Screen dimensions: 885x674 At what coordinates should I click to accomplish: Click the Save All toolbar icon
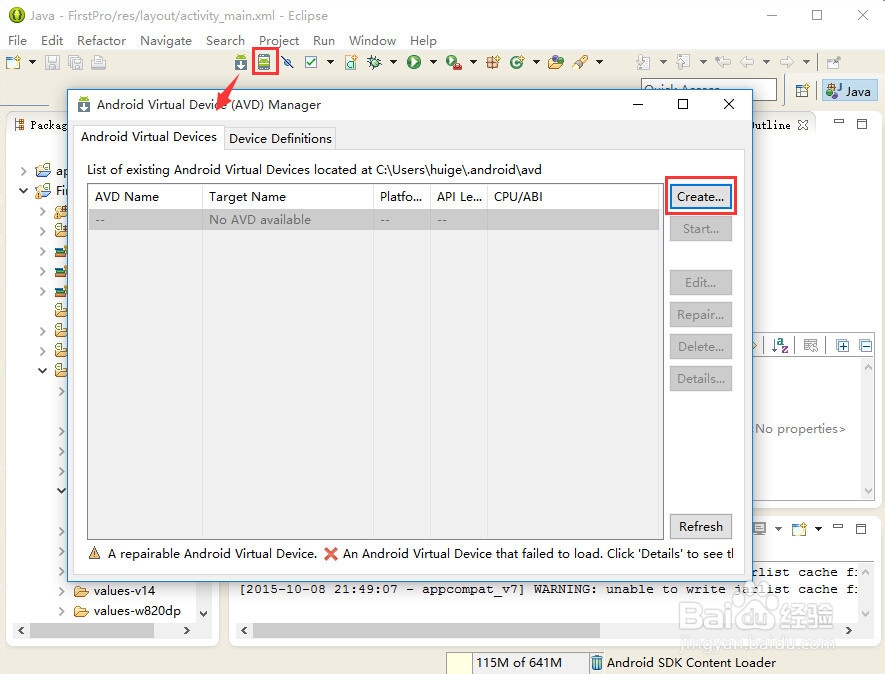(75, 62)
